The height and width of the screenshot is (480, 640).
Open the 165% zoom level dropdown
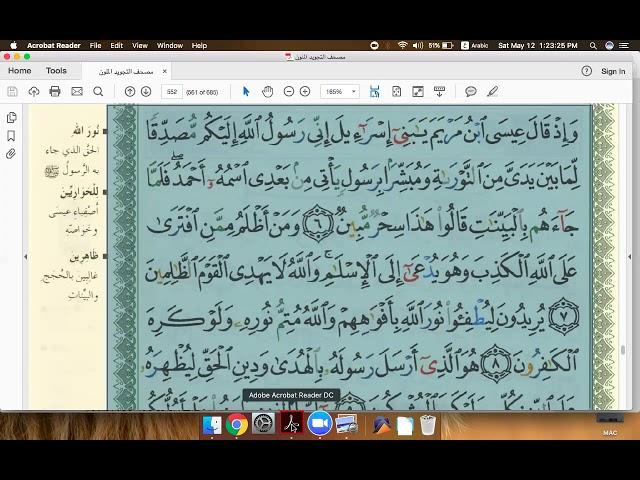point(340,92)
